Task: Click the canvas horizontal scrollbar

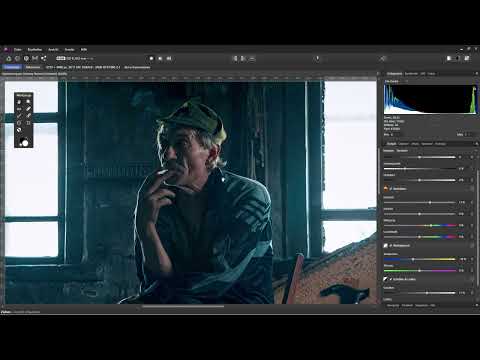Action: (x=183, y=306)
